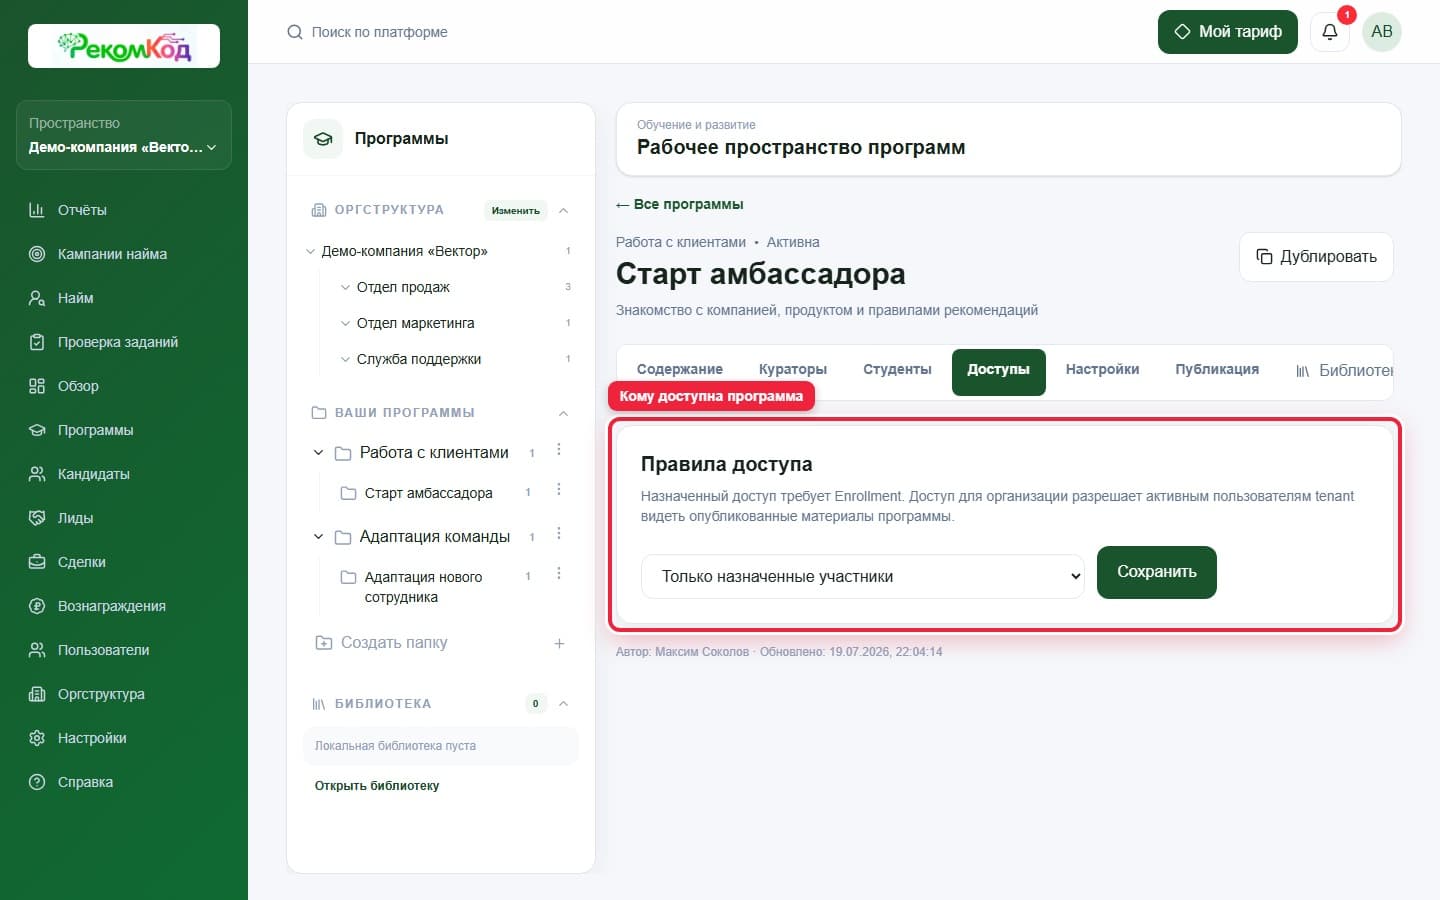Screen dimensions: 1440x900
Task: Open the Библиотека tab
Action: pyautogui.click(x=1343, y=371)
